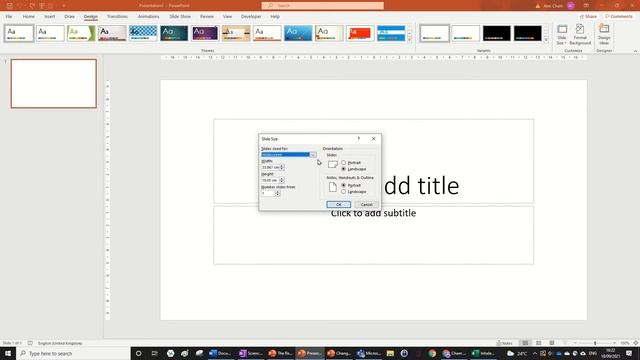Click the Google Chrome taskbar icon
Screen dimensions: 640x360
click(432, 353)
